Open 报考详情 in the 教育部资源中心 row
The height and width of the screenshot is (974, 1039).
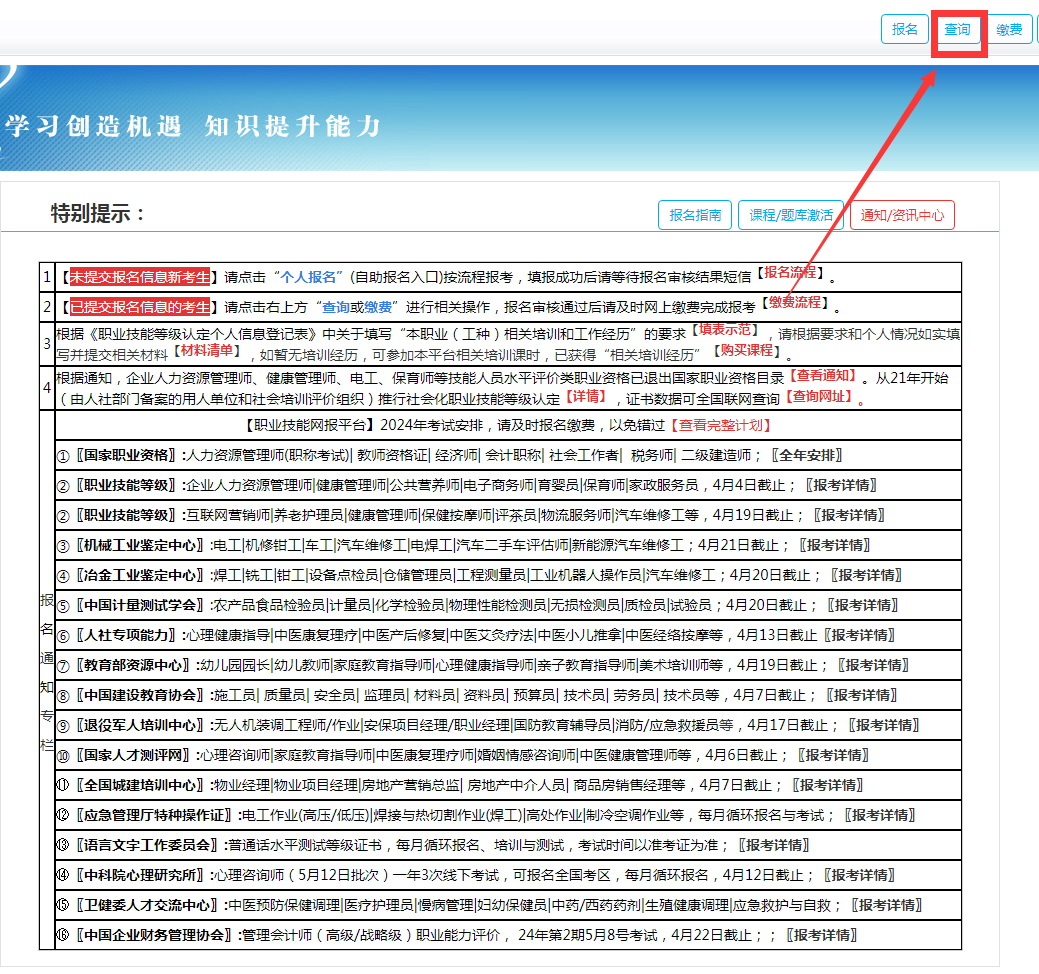873,665
